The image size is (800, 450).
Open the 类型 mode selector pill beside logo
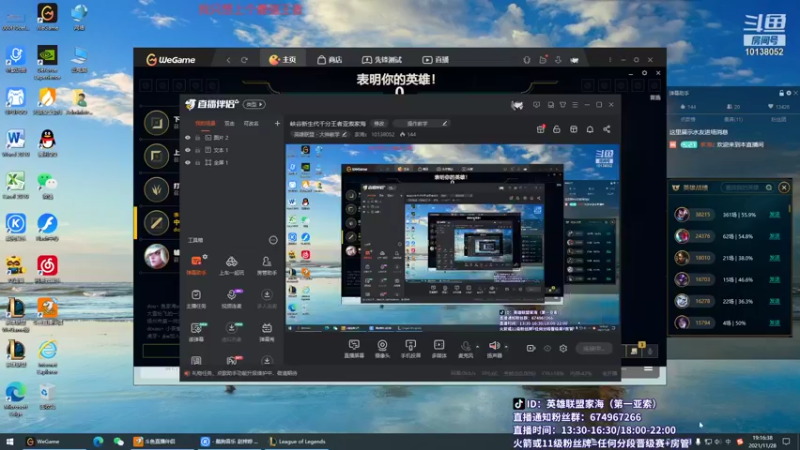pos(254,104)
